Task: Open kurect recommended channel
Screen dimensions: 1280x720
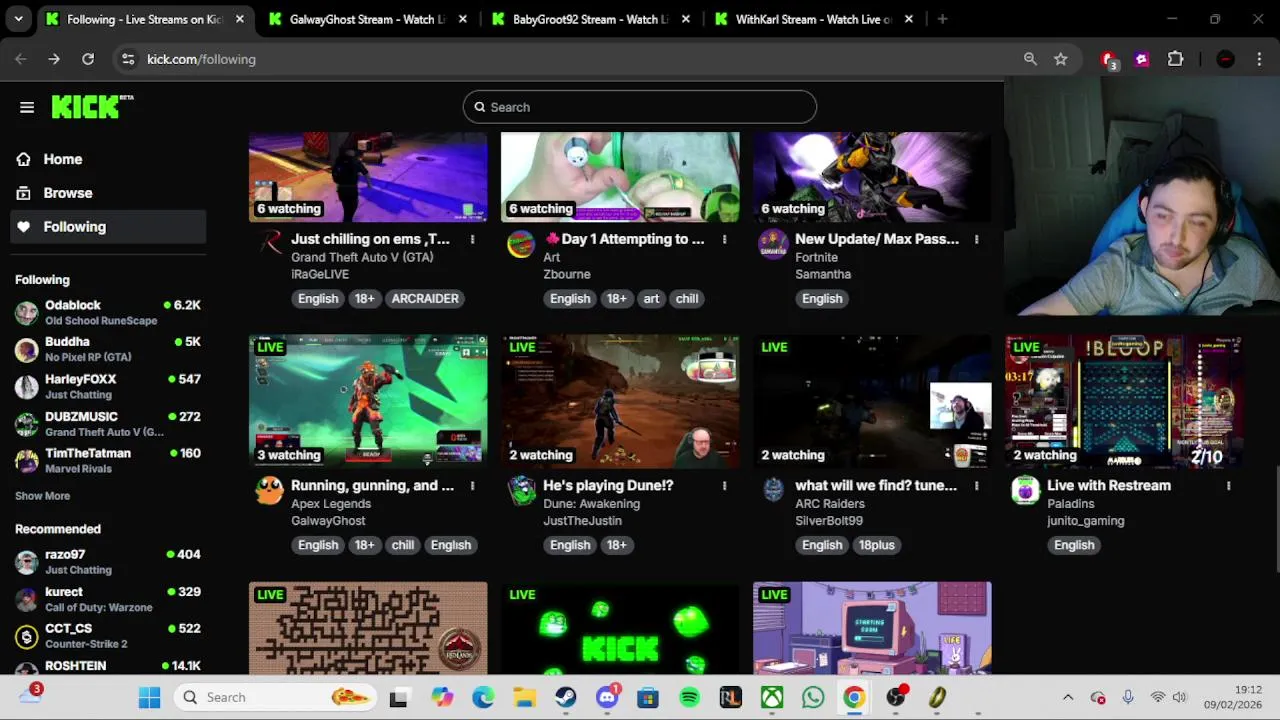Action: pyautogui.click(x=108, y=598)
